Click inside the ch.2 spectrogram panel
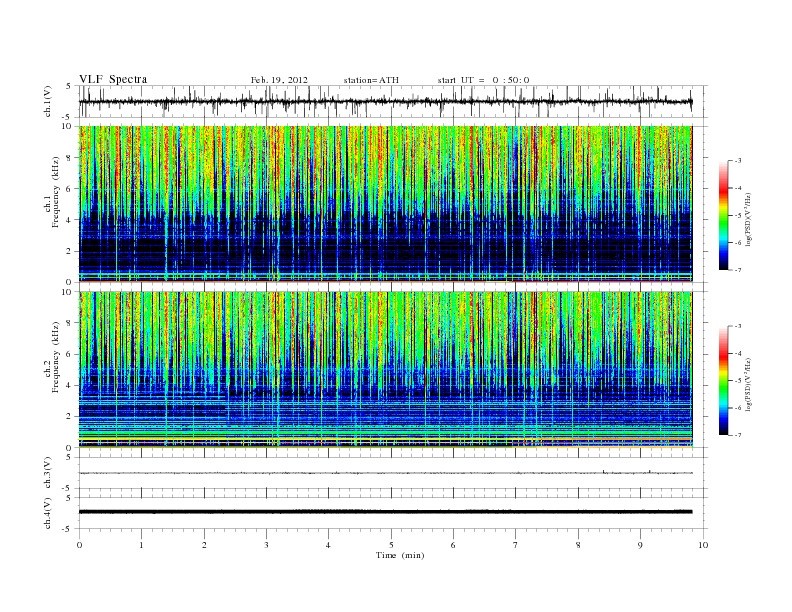 [x=385, y=370]
